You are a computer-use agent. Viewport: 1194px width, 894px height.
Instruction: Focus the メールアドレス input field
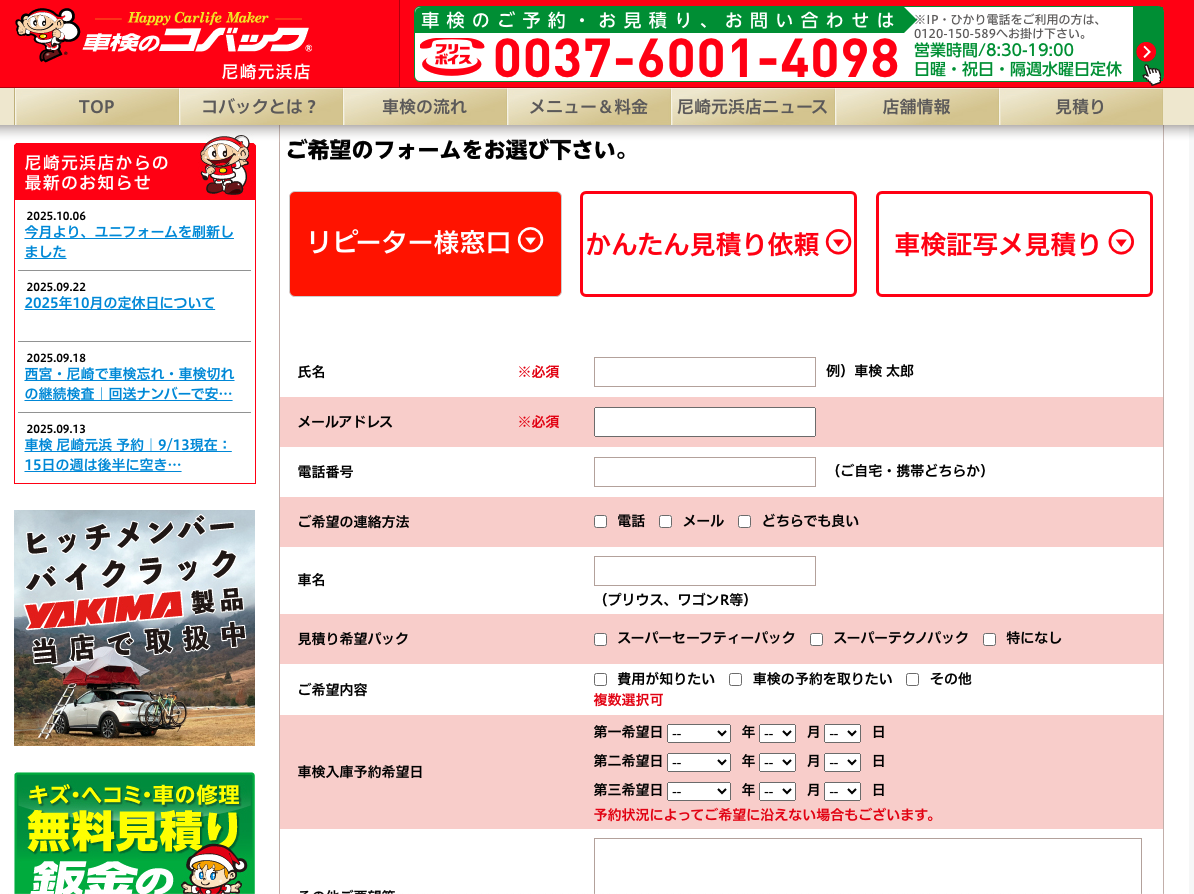tap(704, 422)
